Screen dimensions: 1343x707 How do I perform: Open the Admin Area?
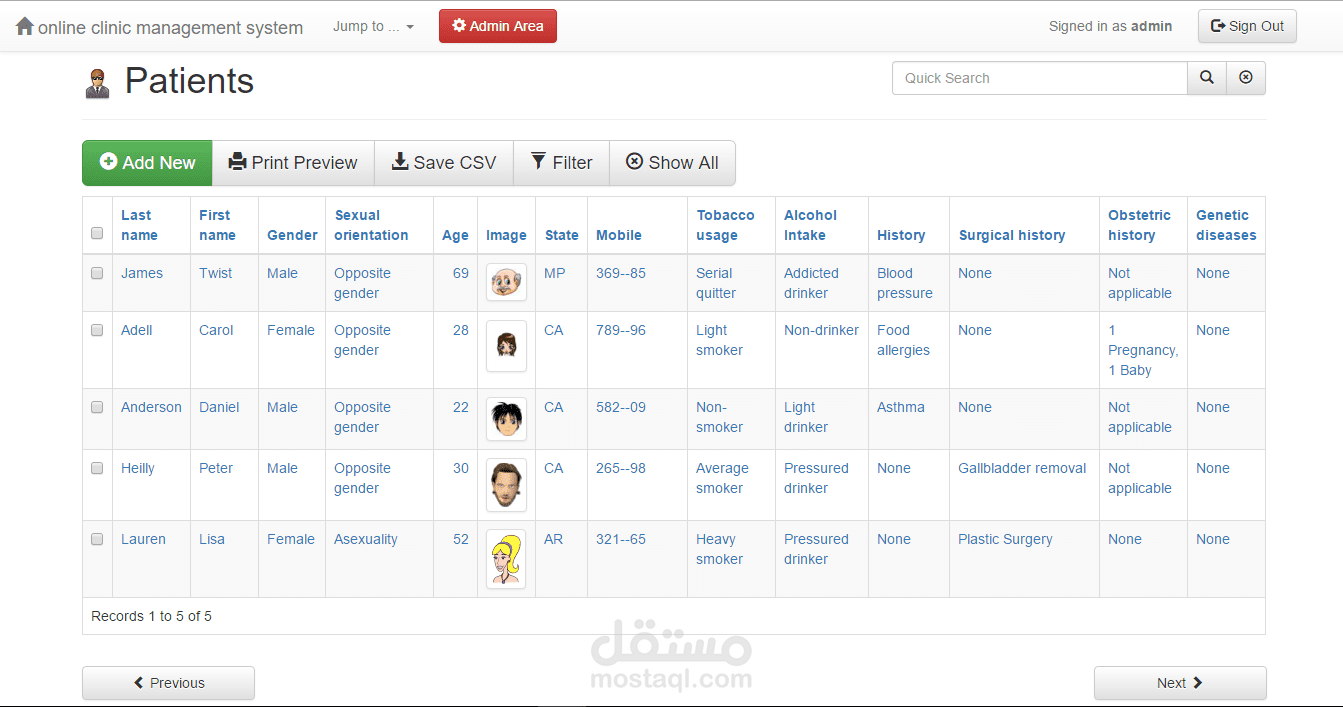[498, 26]
